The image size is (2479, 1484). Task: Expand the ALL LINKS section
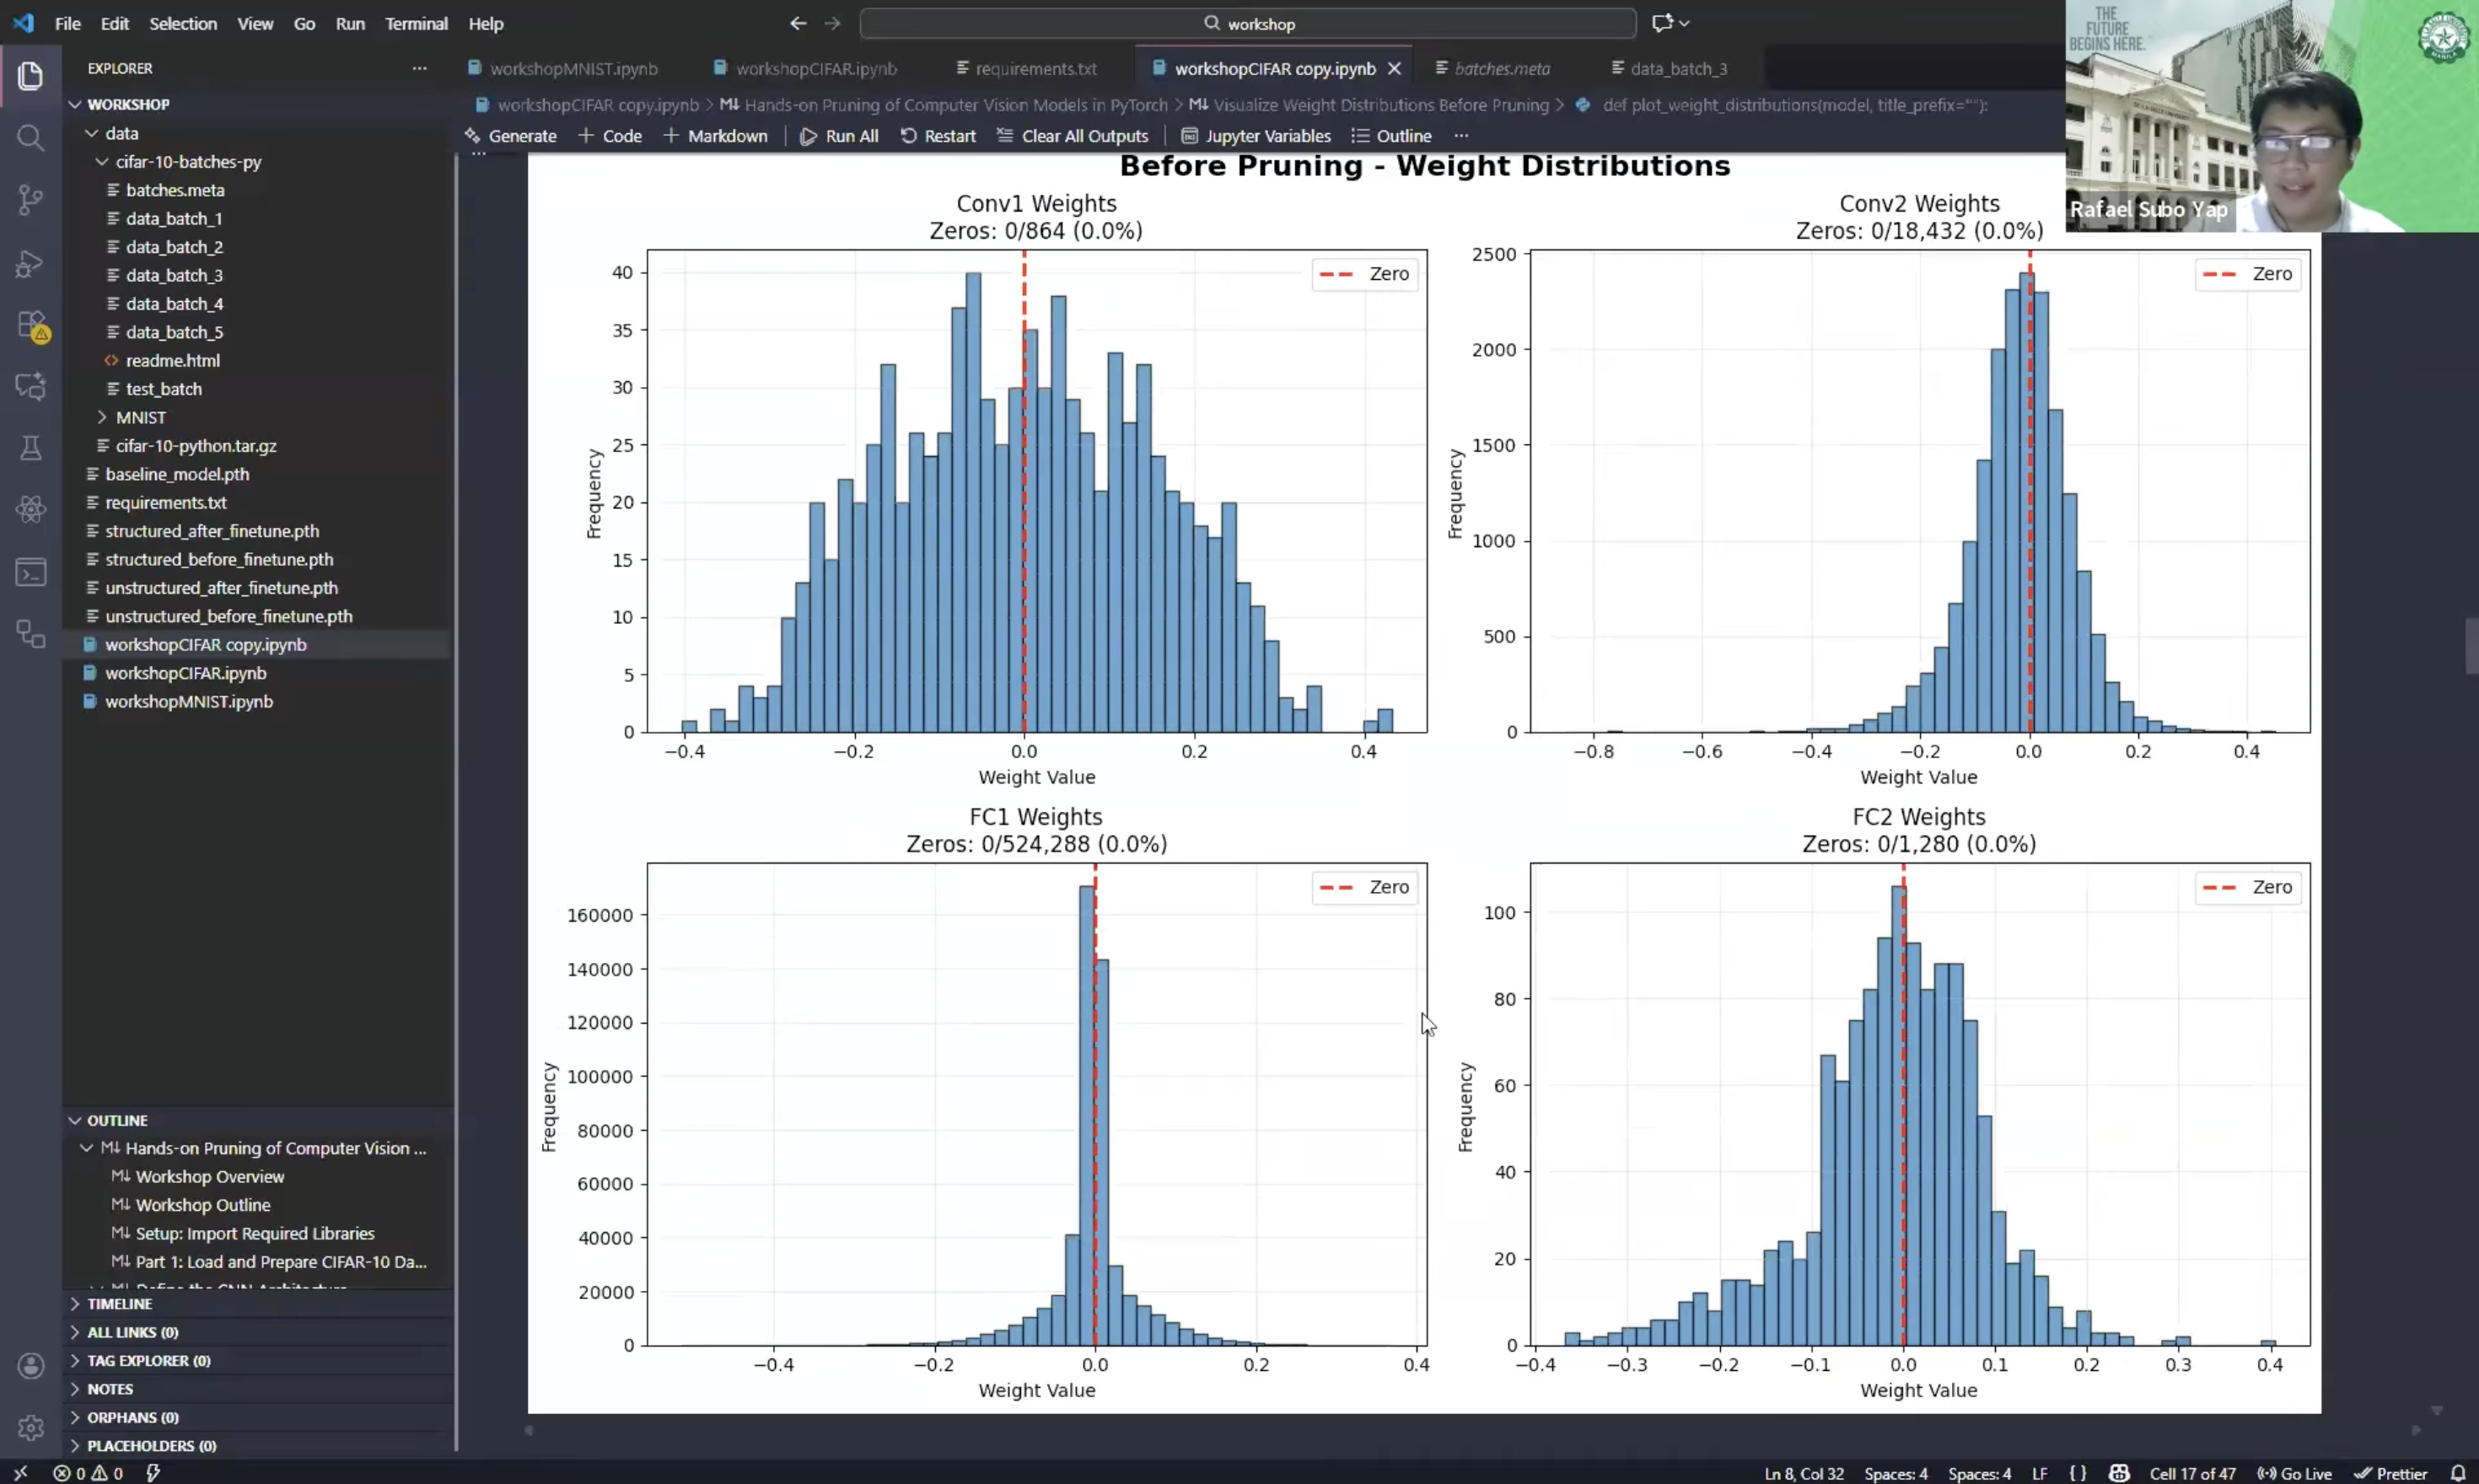[x=75, y=1332]
